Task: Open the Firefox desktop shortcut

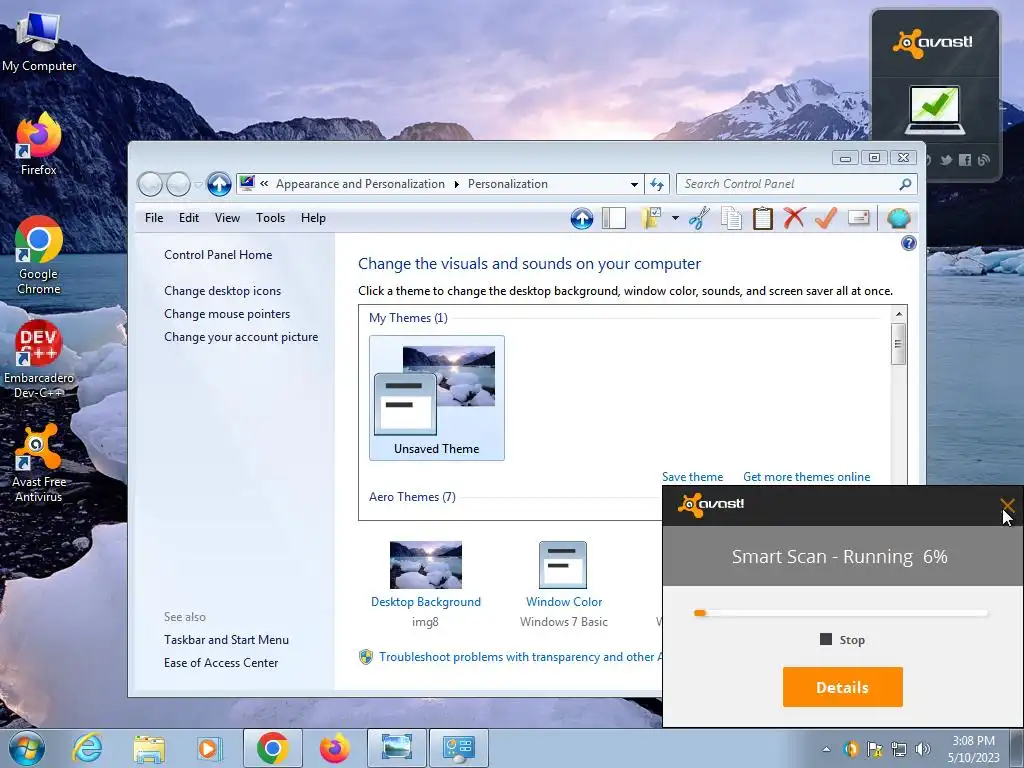Action: pos(39,144)
